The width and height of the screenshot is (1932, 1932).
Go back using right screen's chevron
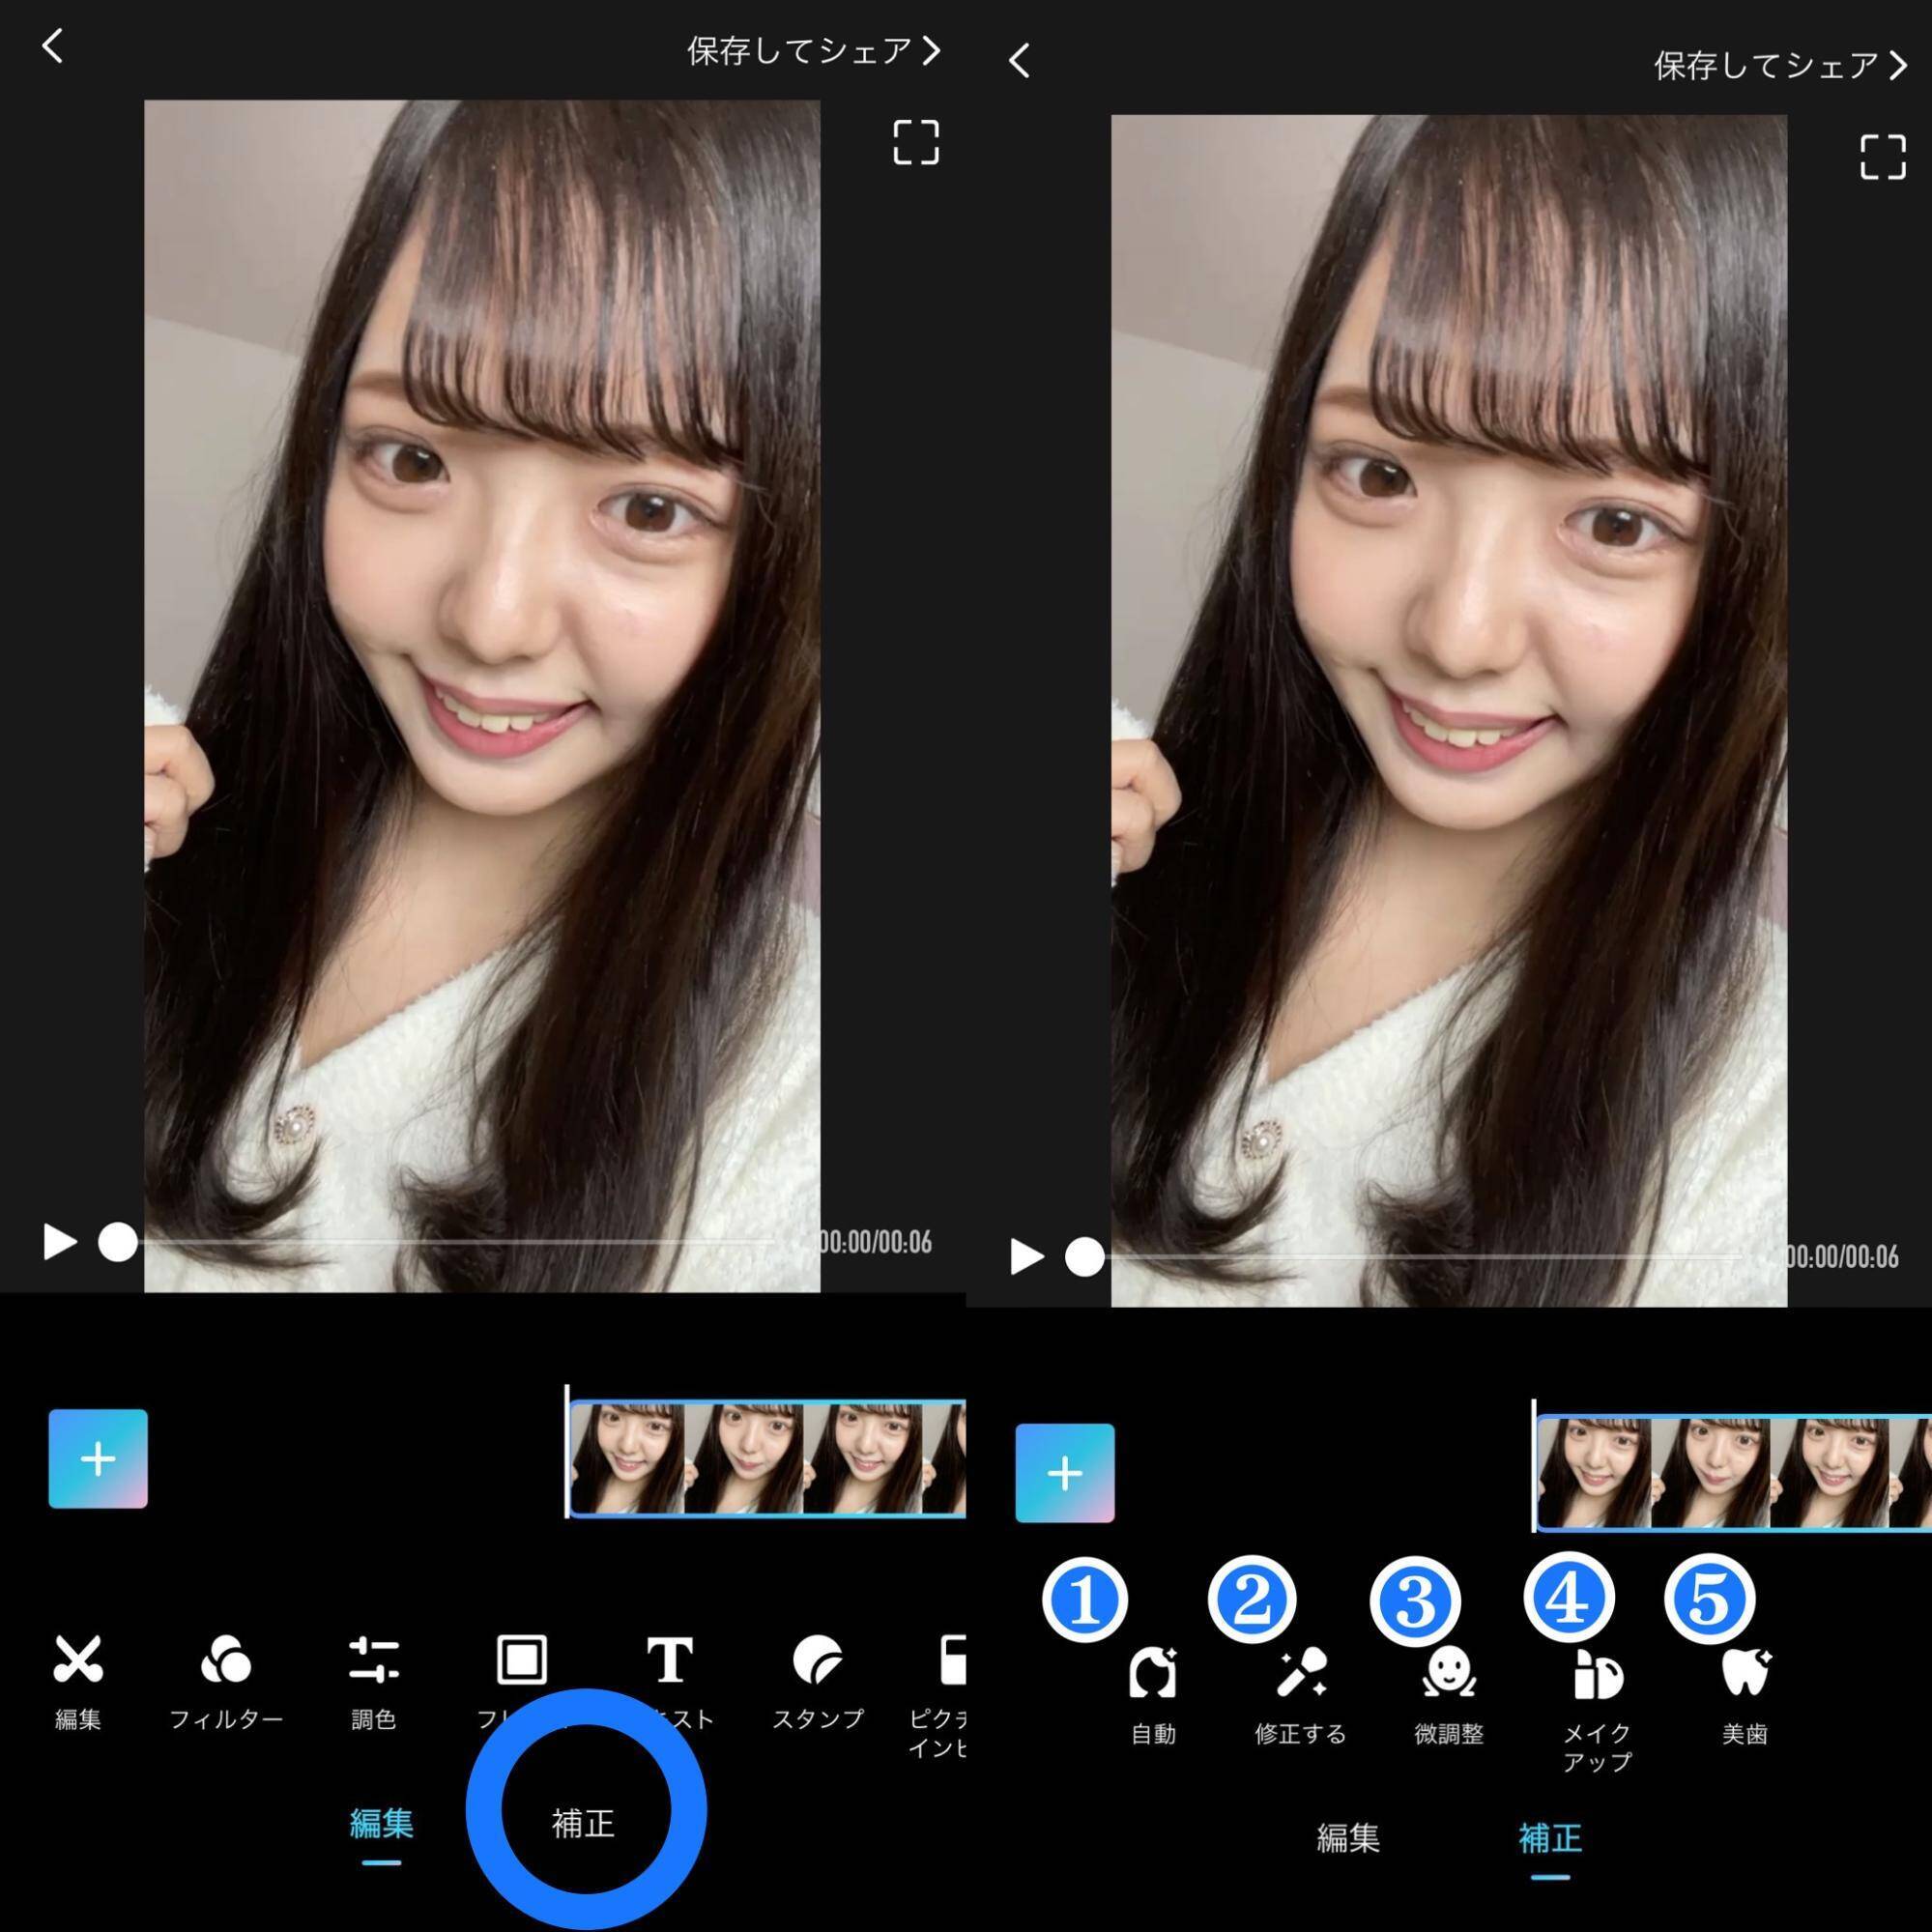(1019, 61)
